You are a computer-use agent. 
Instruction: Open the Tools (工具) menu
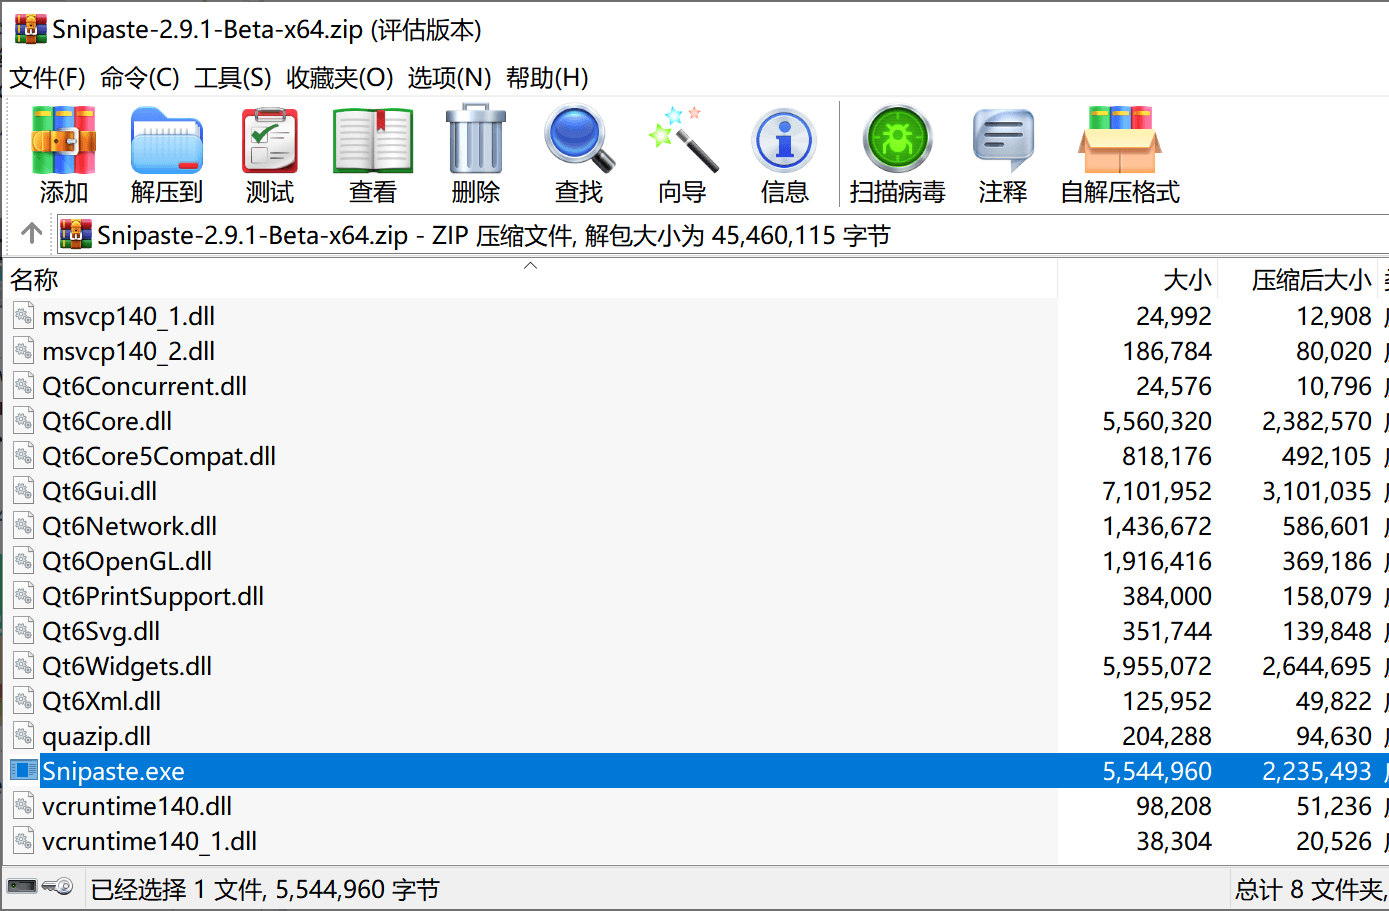click(x=232, y=78)
